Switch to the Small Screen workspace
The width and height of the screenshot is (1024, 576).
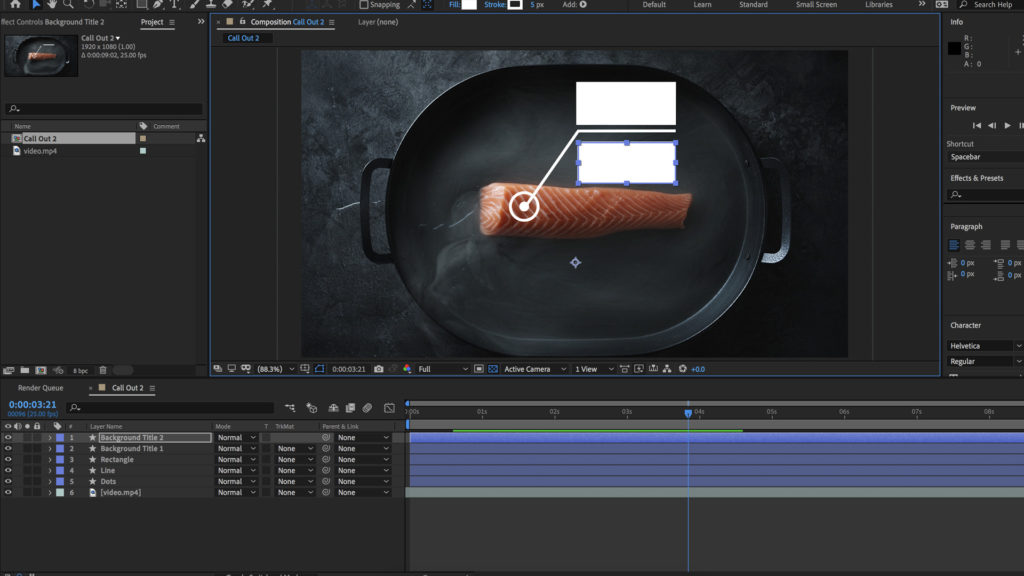pos(816,5)
